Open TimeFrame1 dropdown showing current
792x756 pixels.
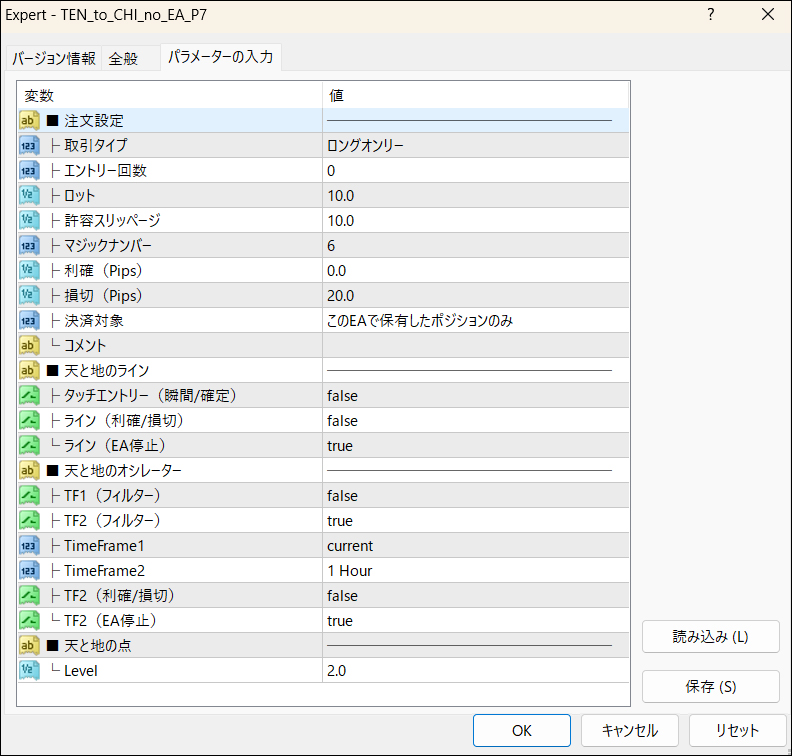click(475, 545)
